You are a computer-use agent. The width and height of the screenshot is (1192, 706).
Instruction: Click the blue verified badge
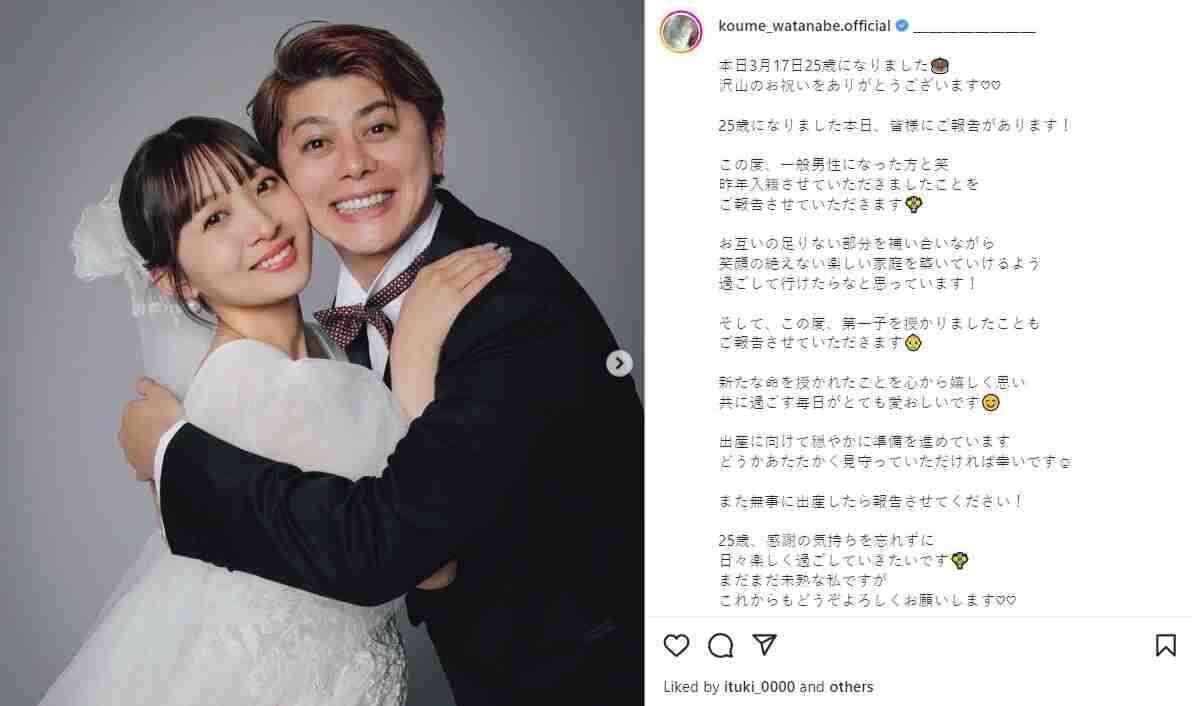(902, 26)
